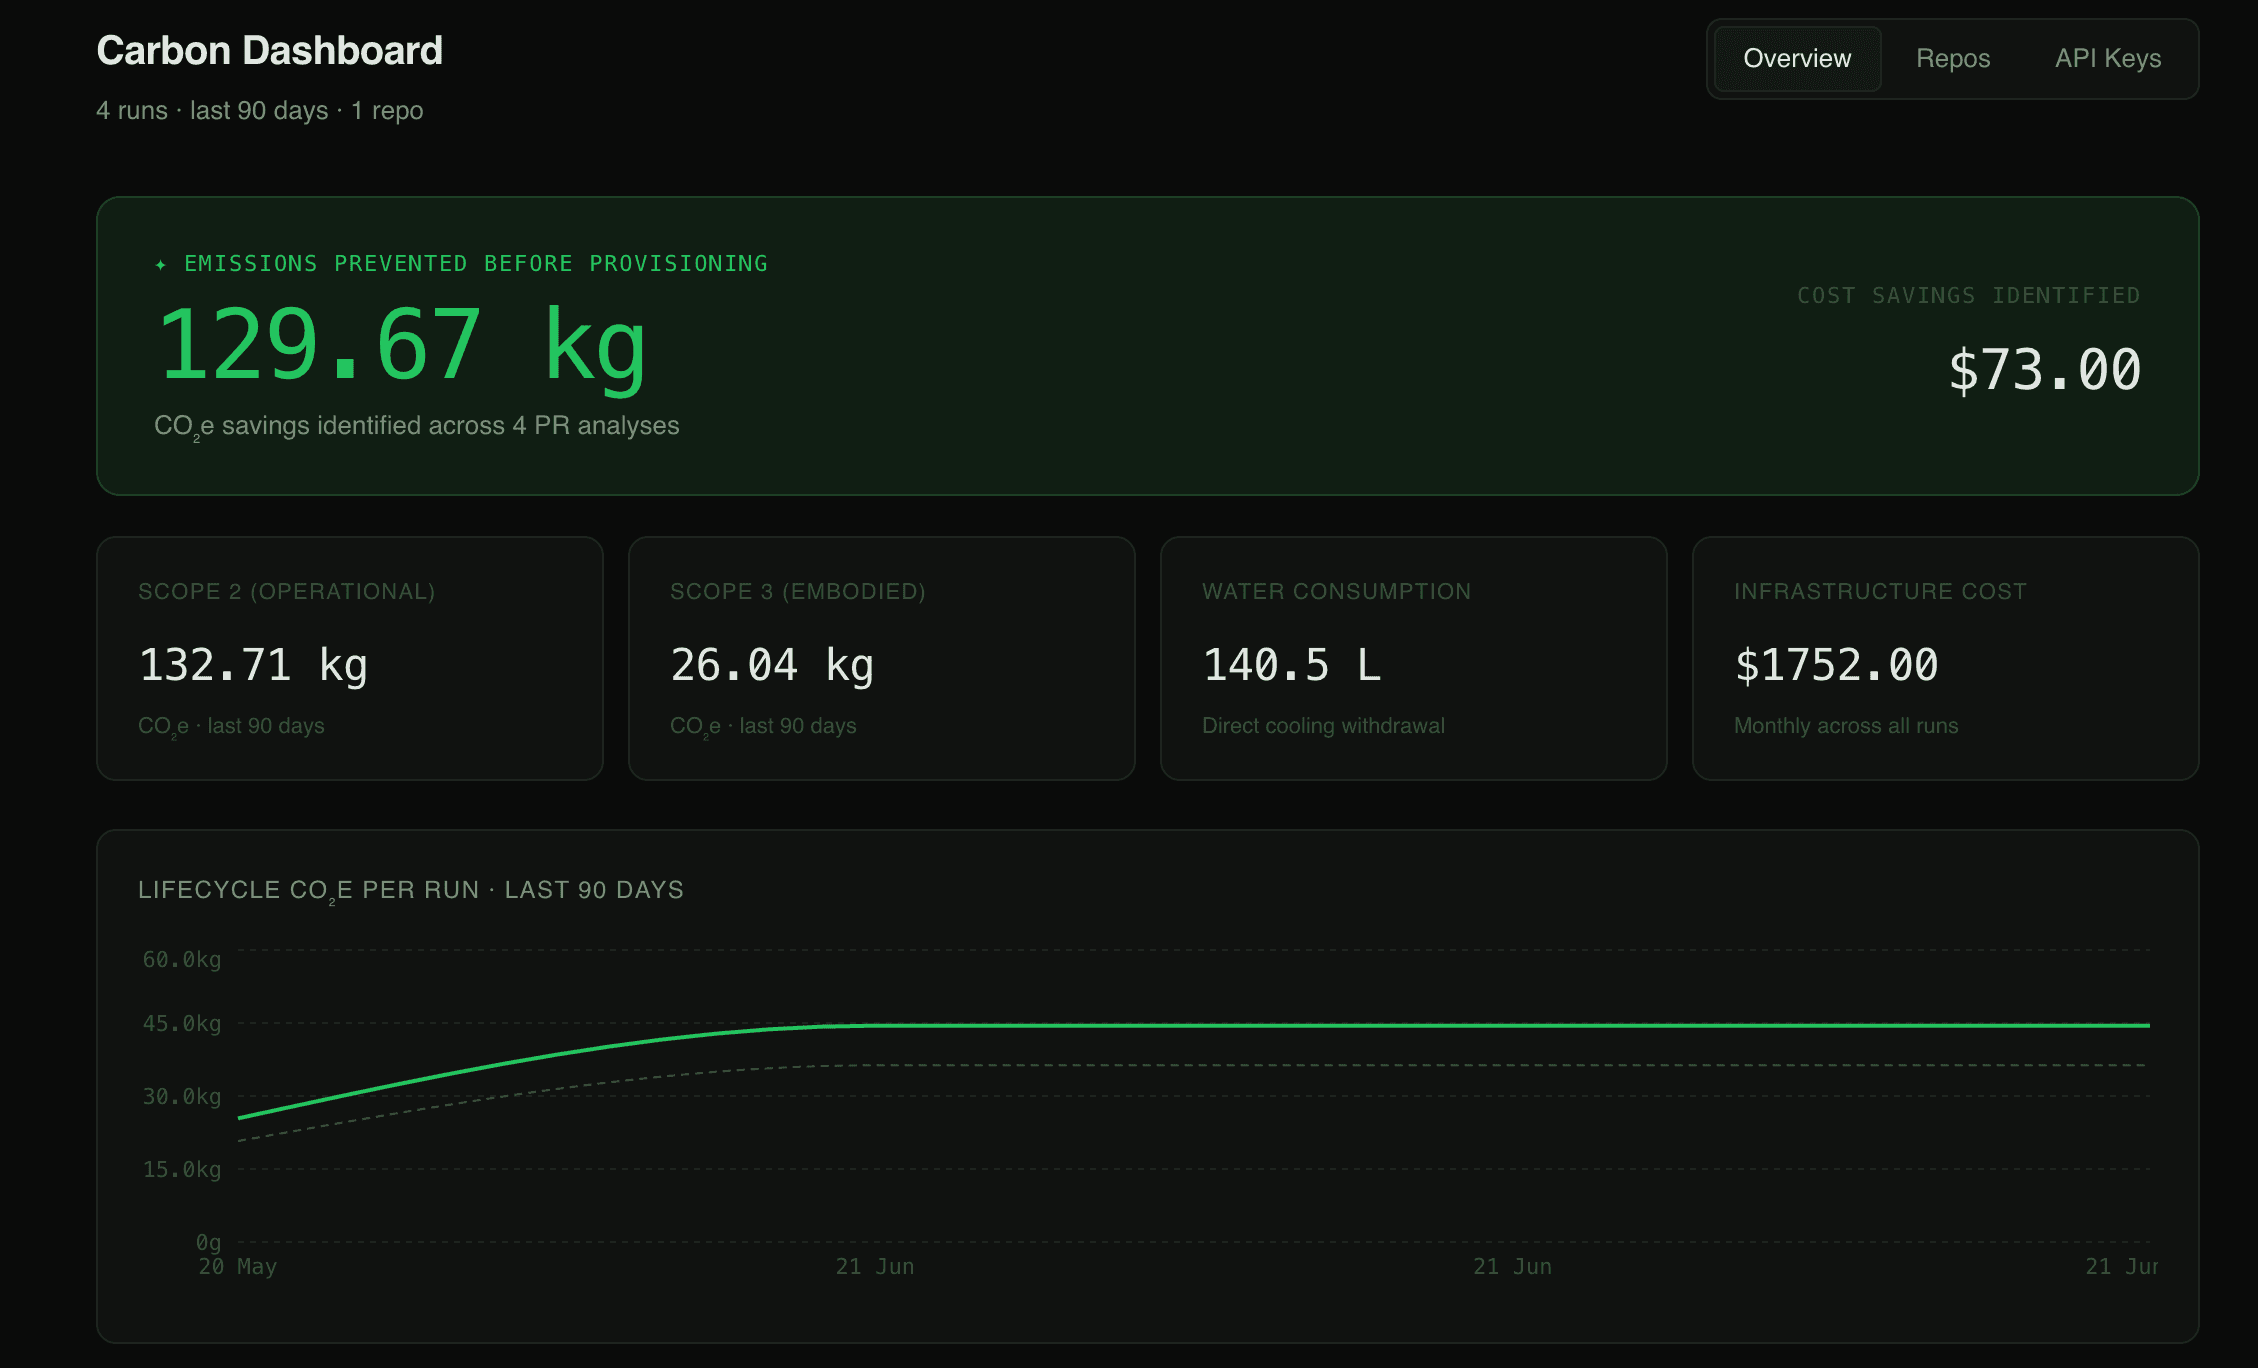2258x1368 pixels.
Task: Click the $1752.00 infrastructure cost value
Action: (1836, 666)
